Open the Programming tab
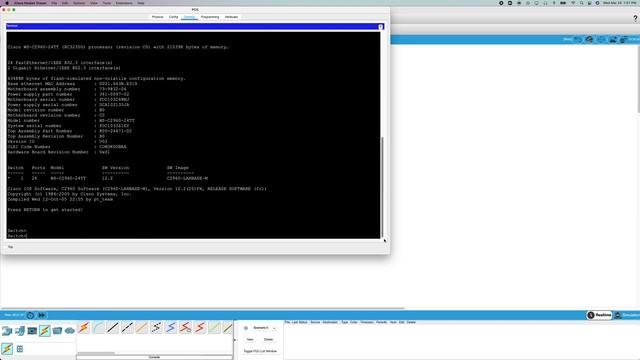Viewport: 640px width, 360px height. [210, 17]
